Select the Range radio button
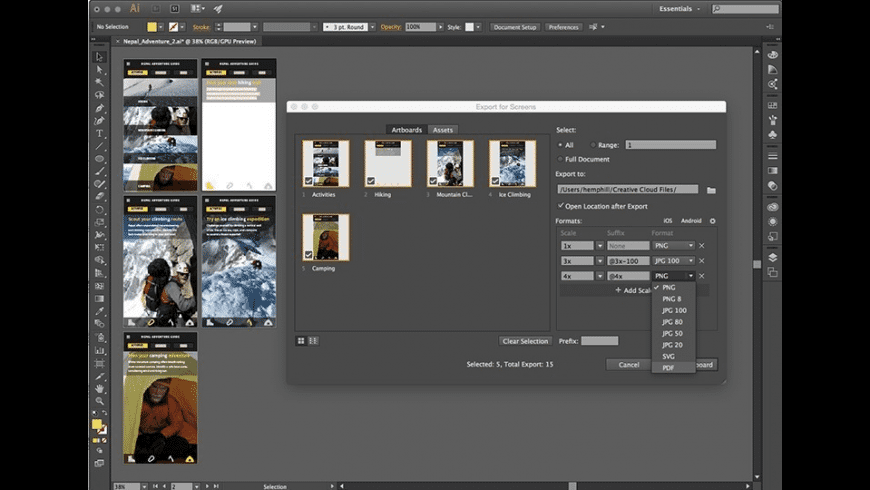This screenshot has height=490, width=870. point(593,145)
